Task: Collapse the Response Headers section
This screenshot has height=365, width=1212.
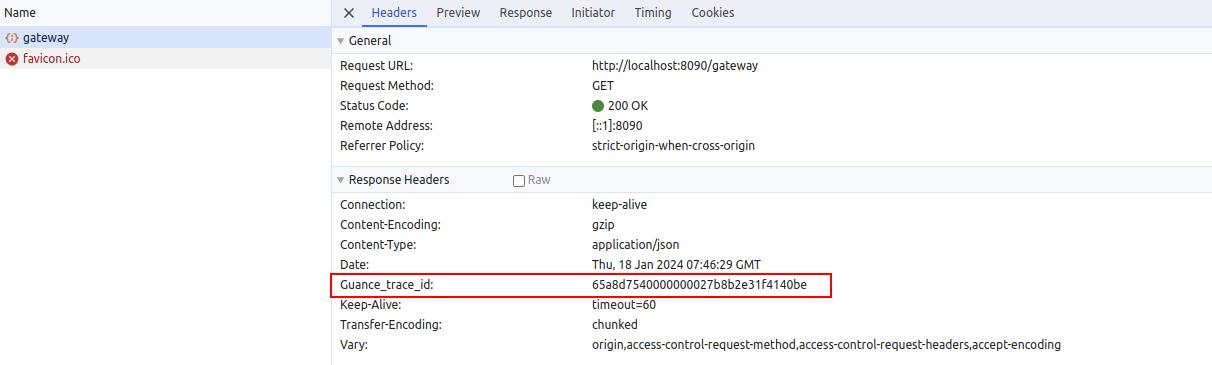Action: tap(341, 180)
